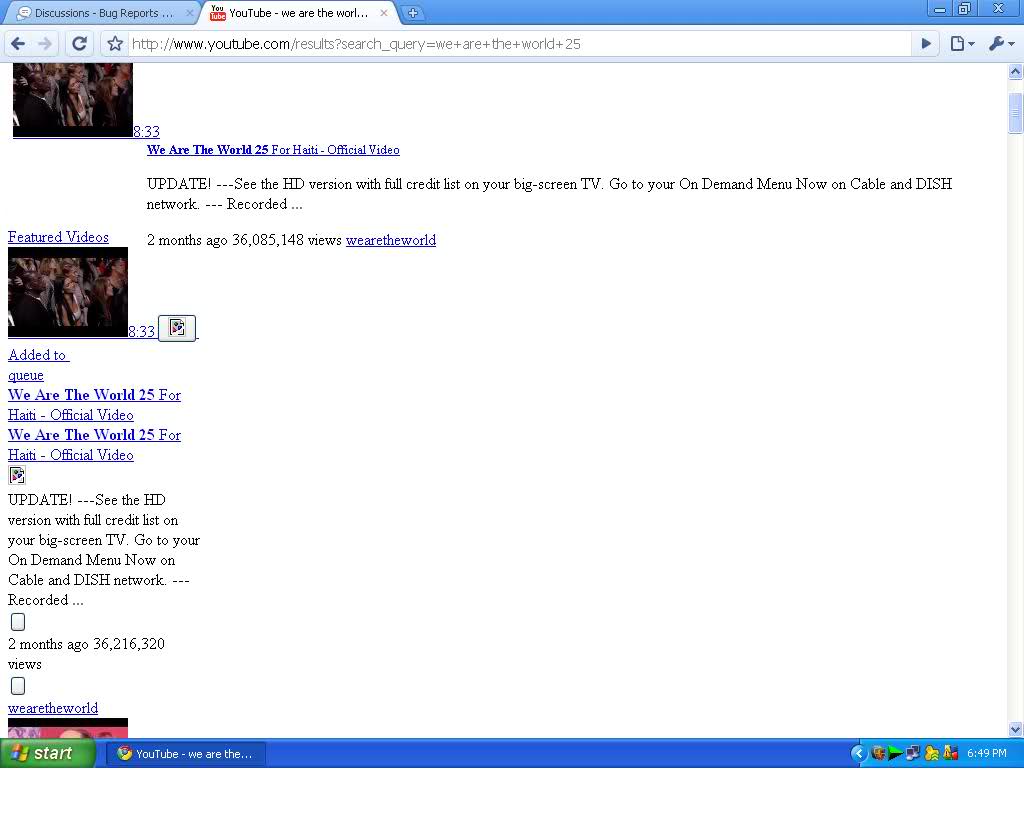Click the YouTube taskbar button
This screenshot has width=1024, height=822.
186,753
